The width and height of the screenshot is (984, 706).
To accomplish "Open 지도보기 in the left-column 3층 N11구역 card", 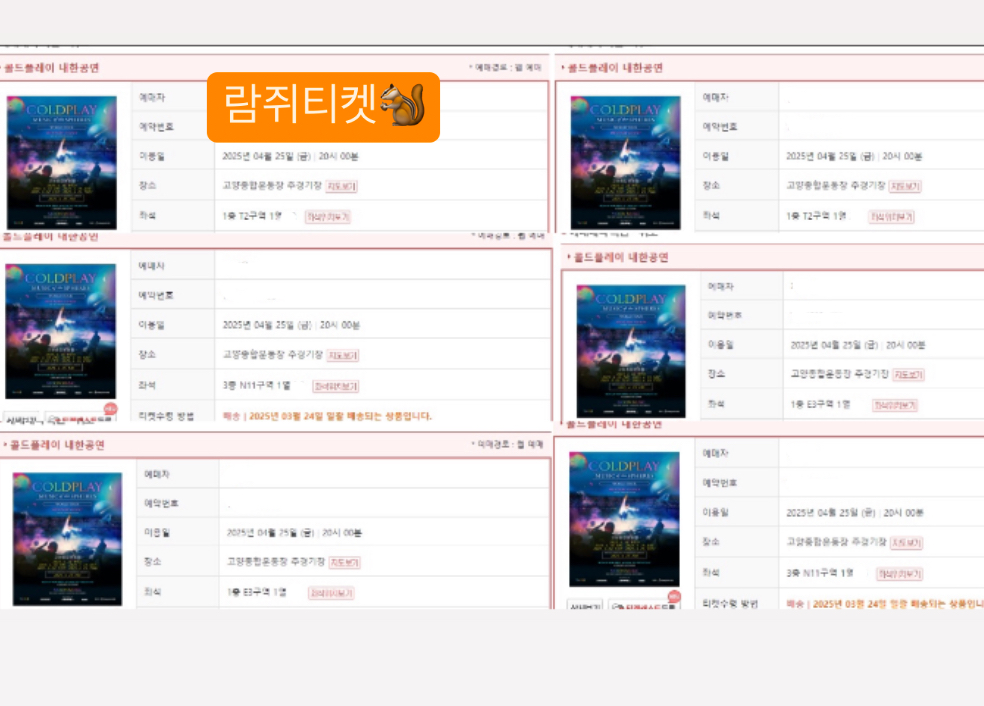I will click(343, 356).
